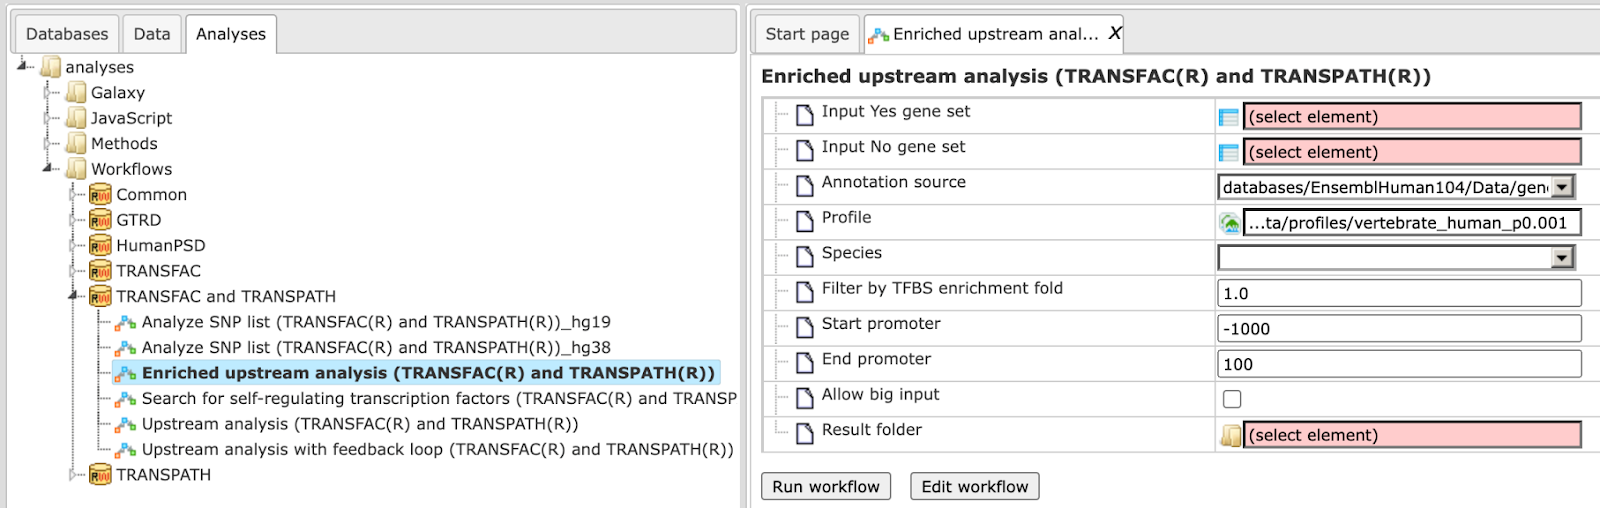Viewport: 1600px width, 508px height.
Task: Click the TRANSPATH database icon in tree
Action: click(x=100, y=475)
